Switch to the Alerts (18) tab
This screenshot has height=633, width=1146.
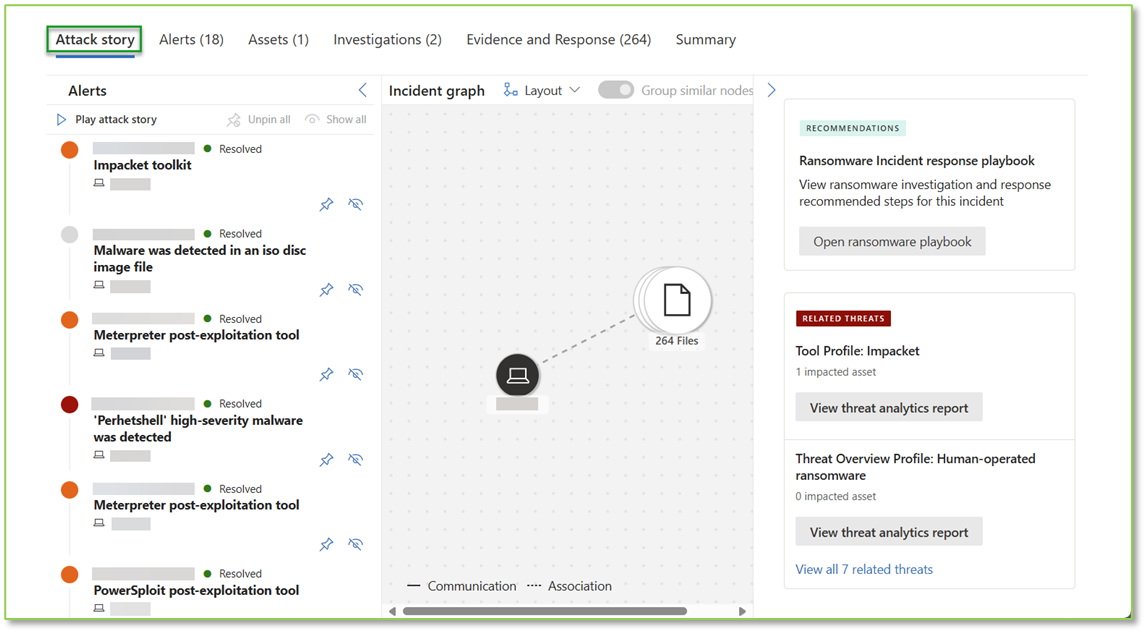click(191, 39)
